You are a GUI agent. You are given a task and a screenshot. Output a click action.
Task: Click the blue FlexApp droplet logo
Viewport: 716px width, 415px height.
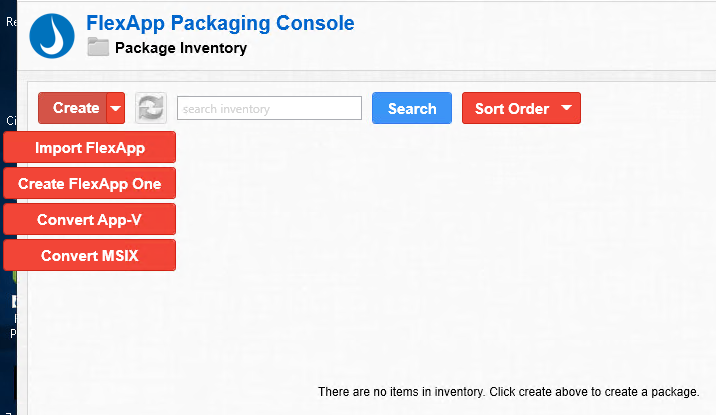click(52, 36)
